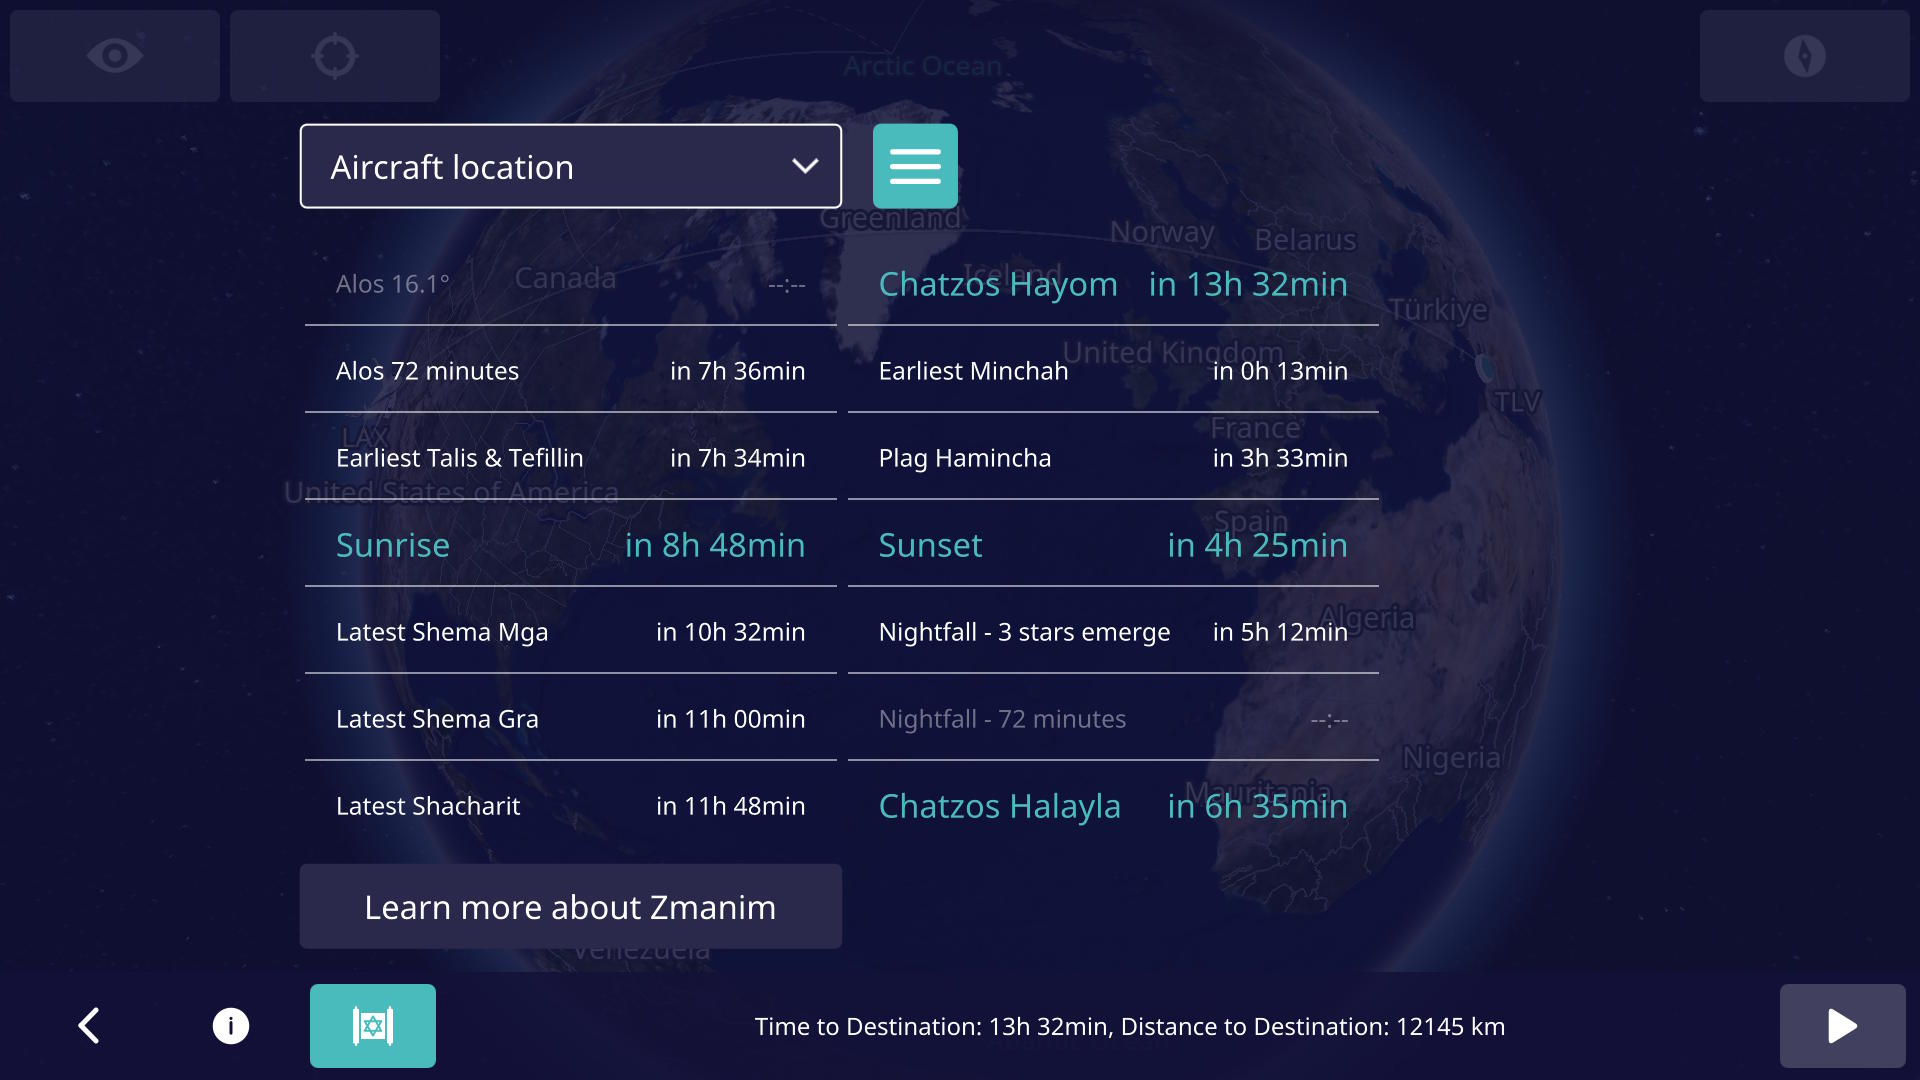Click the Chatzos Hayom time entry
The width and height of the screenshot is (1920, 1080).
pyautogui.click(x=1112, y=284)
